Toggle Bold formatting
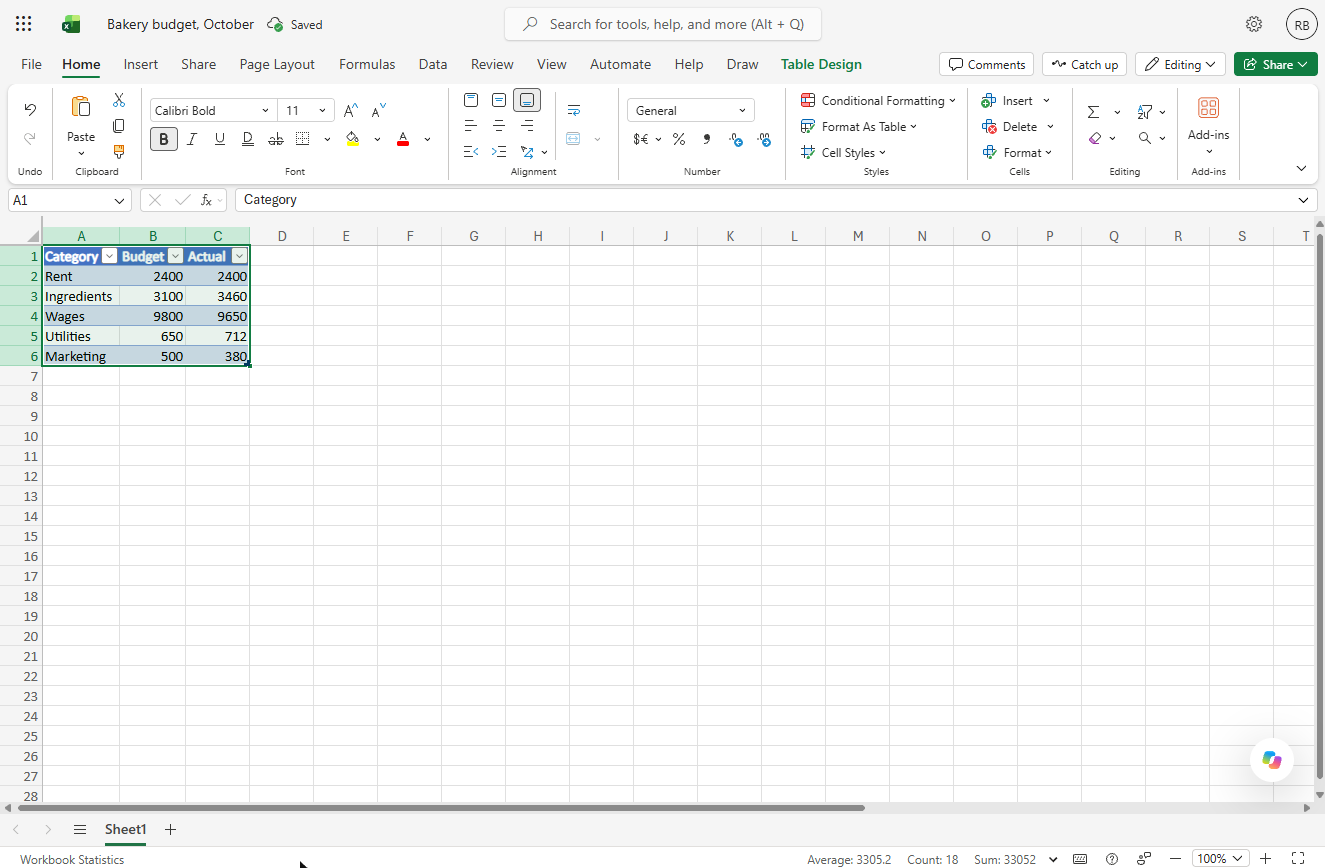Viewport: 1325px width, 868px height. tap(164, 139)
